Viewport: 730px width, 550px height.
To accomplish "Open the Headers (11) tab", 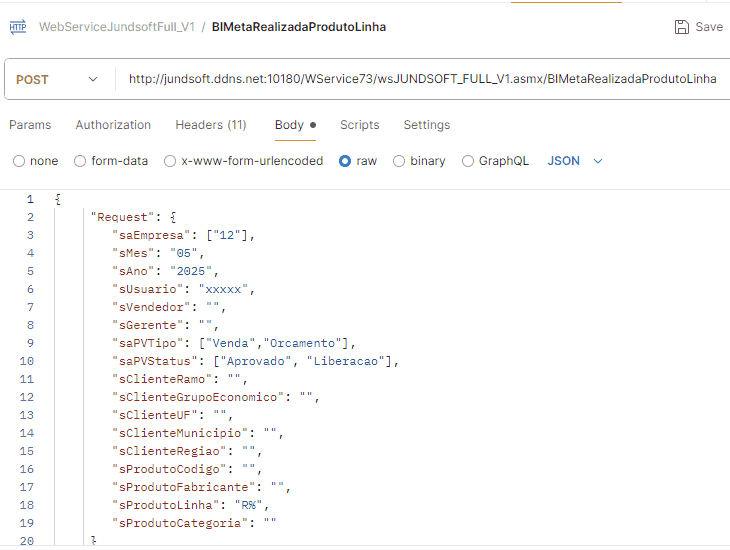I will click(x=210, y=125).
